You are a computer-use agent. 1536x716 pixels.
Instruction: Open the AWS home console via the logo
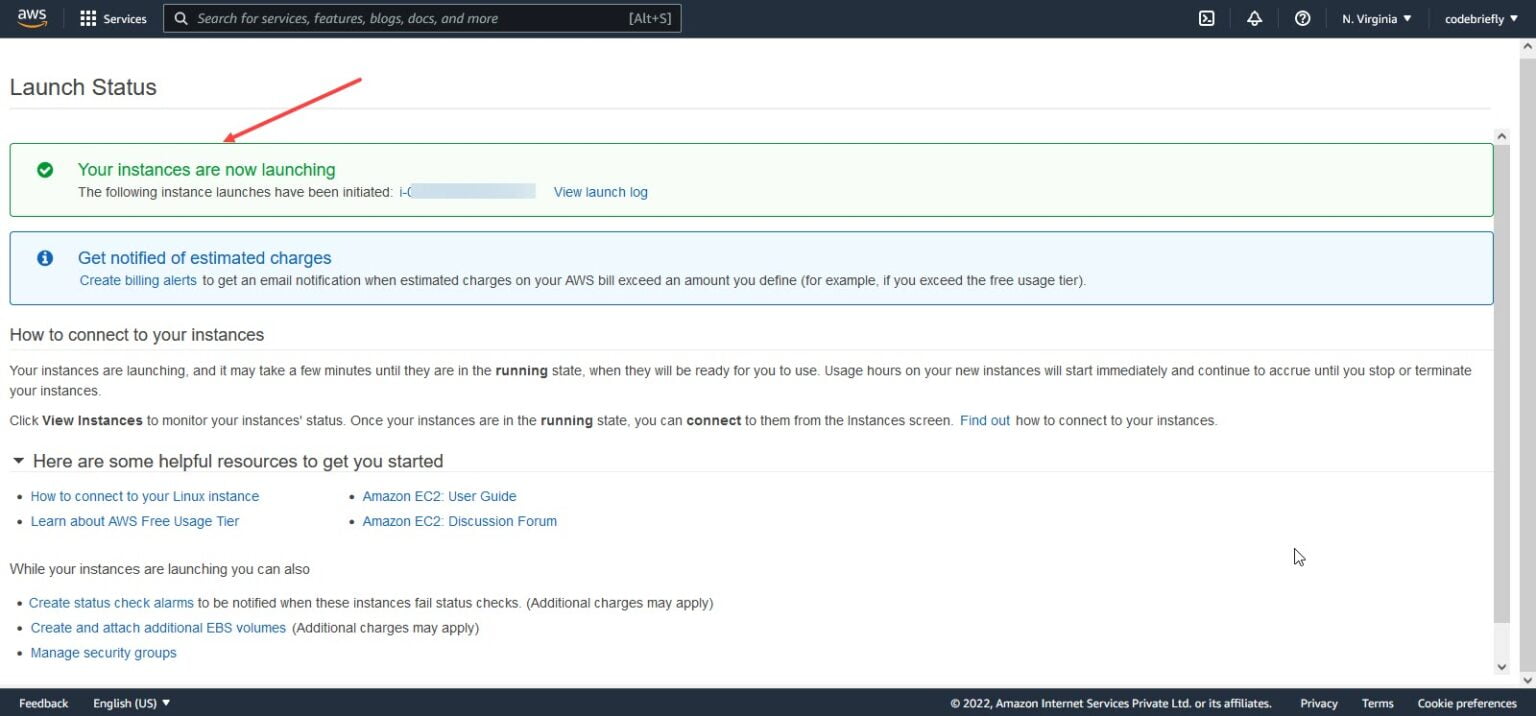[x=31, y=17]
